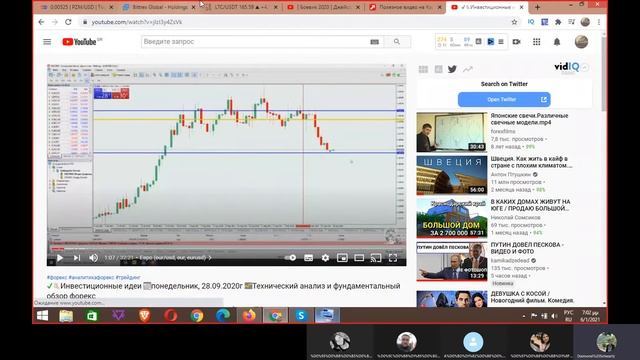
Task: Open the YouTube hamburger guide menu
Action: click(47, 42)
